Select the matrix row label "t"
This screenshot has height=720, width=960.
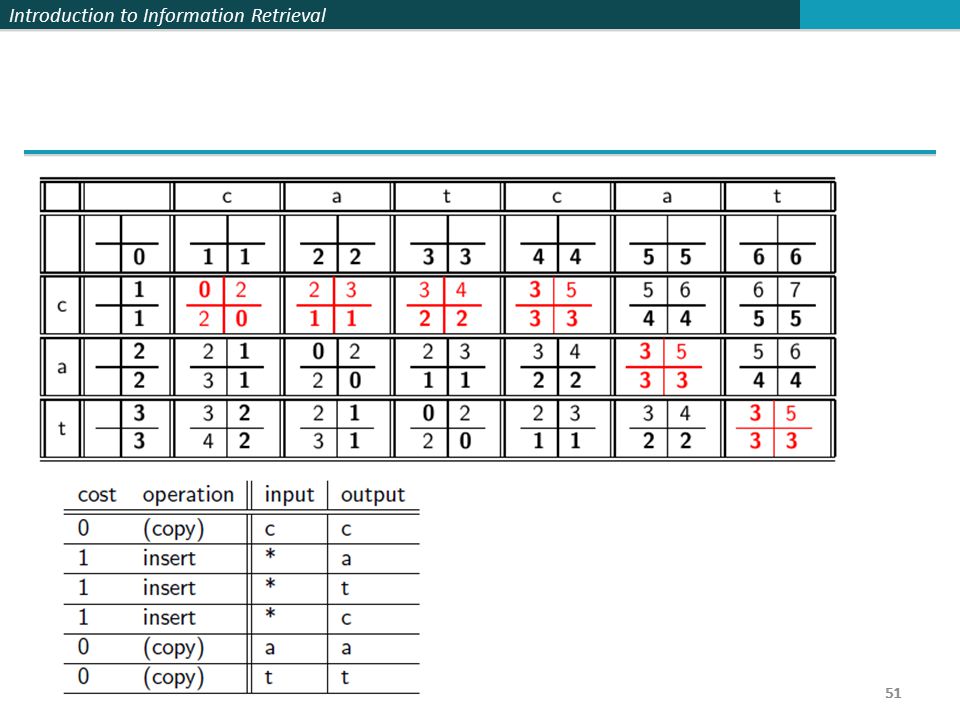[62, 428]
